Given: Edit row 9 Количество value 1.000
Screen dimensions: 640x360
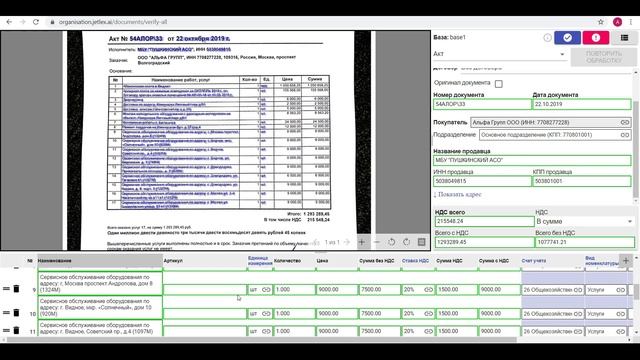Looking at the screenshot, I should coord(294,289).
